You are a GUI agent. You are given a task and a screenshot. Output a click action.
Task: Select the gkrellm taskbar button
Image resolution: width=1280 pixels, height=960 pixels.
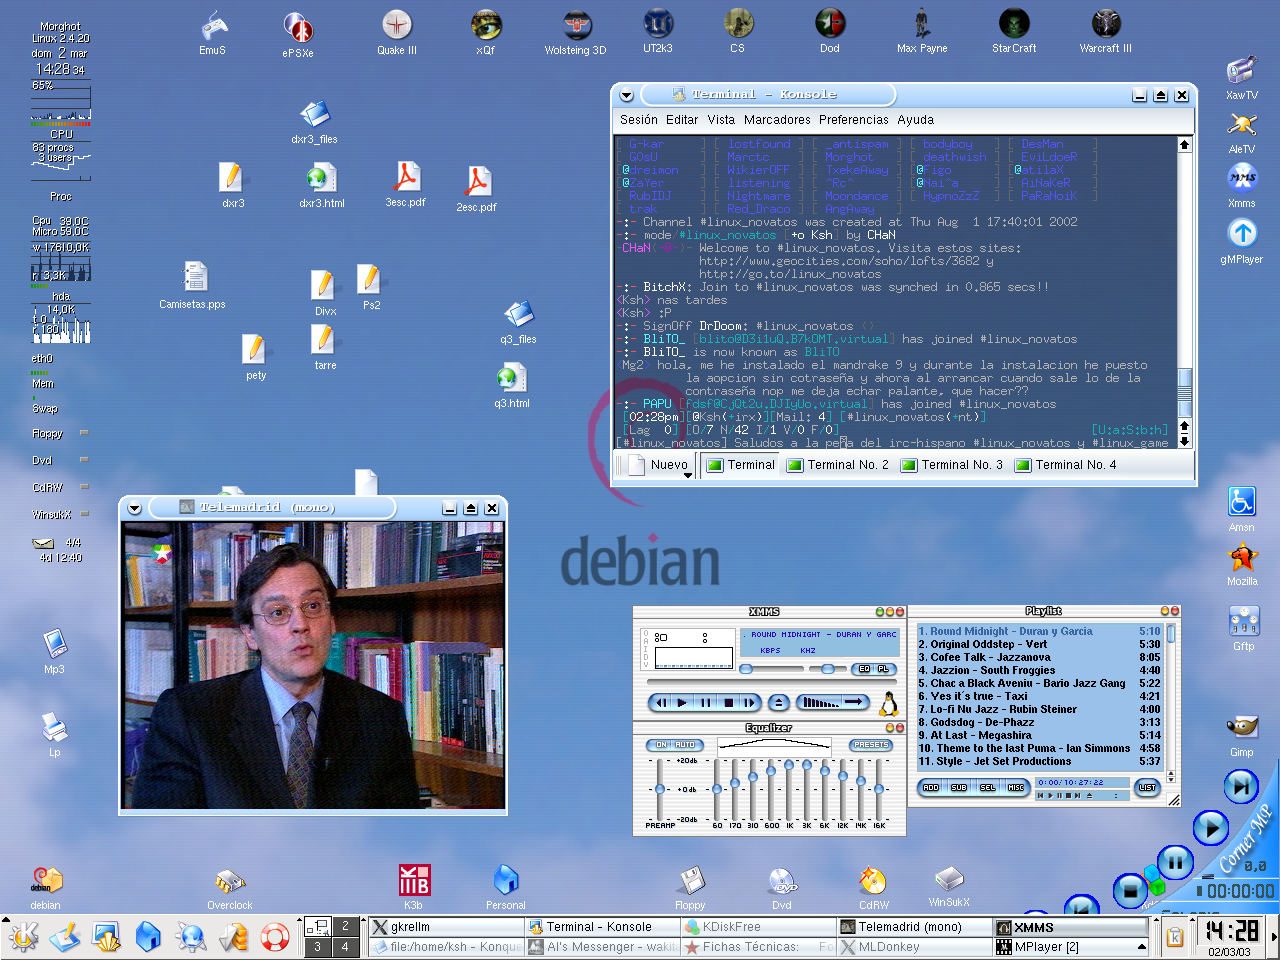tap(446, 927)
